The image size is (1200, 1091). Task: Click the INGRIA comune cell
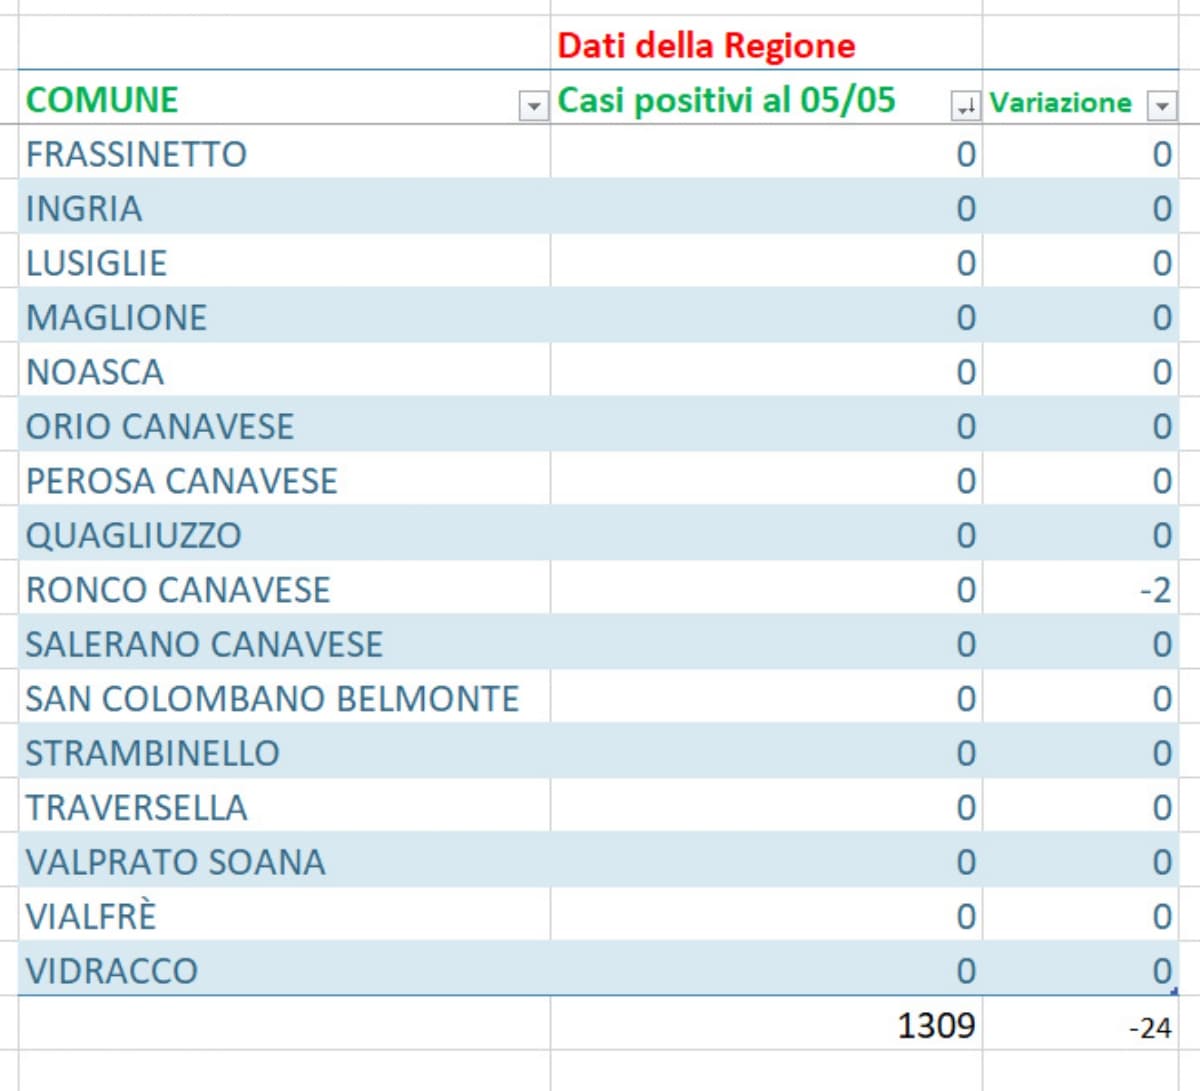tap(84, 208)
